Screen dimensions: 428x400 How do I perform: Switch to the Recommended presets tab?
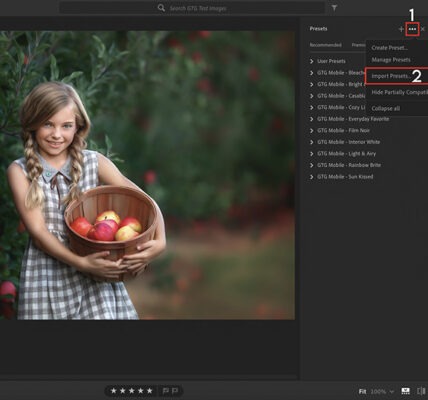(325, 45)
